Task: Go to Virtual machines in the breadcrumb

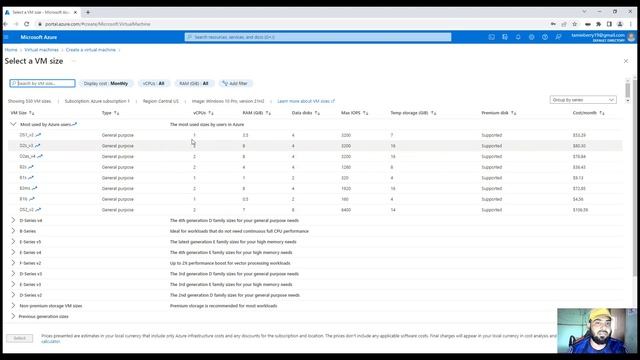Action: pyautogui.click(x=41, y=50)
